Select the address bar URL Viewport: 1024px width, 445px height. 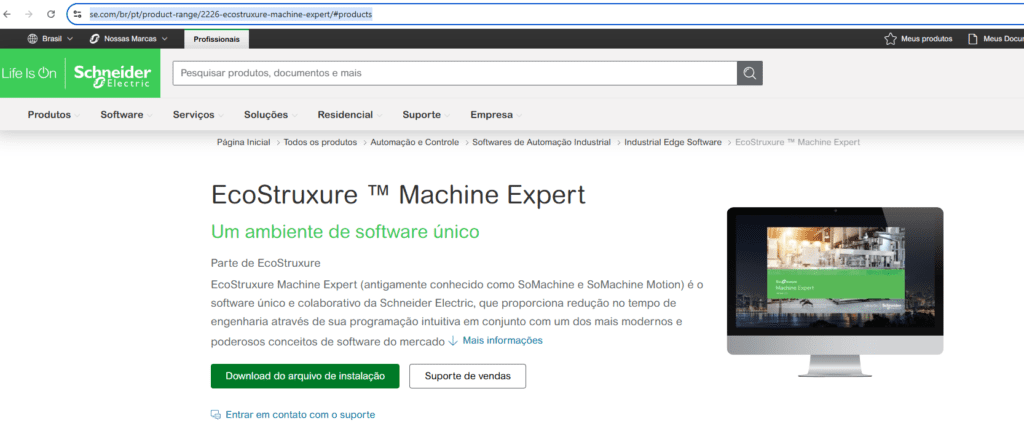click(x=231, y=14)
